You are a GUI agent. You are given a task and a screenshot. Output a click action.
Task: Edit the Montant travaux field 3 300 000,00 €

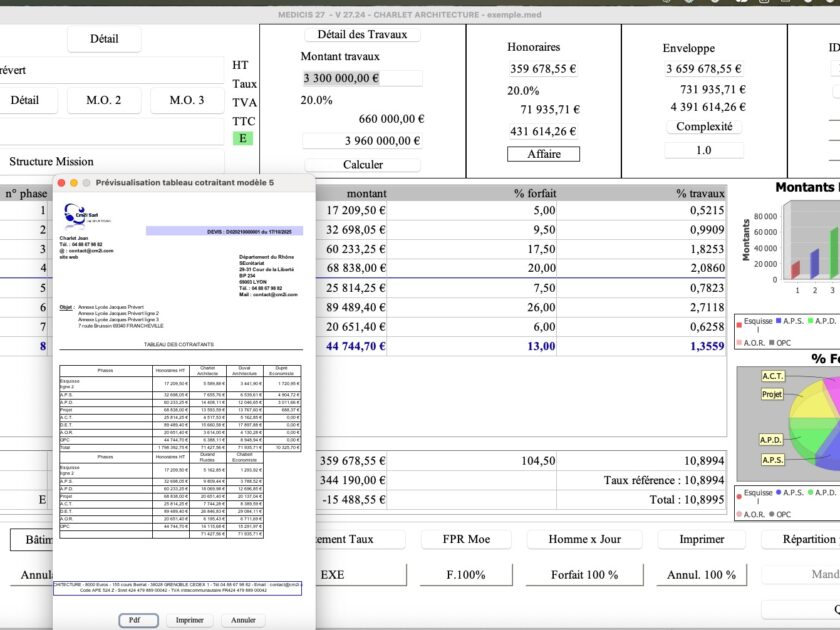[x=362, y=78]
